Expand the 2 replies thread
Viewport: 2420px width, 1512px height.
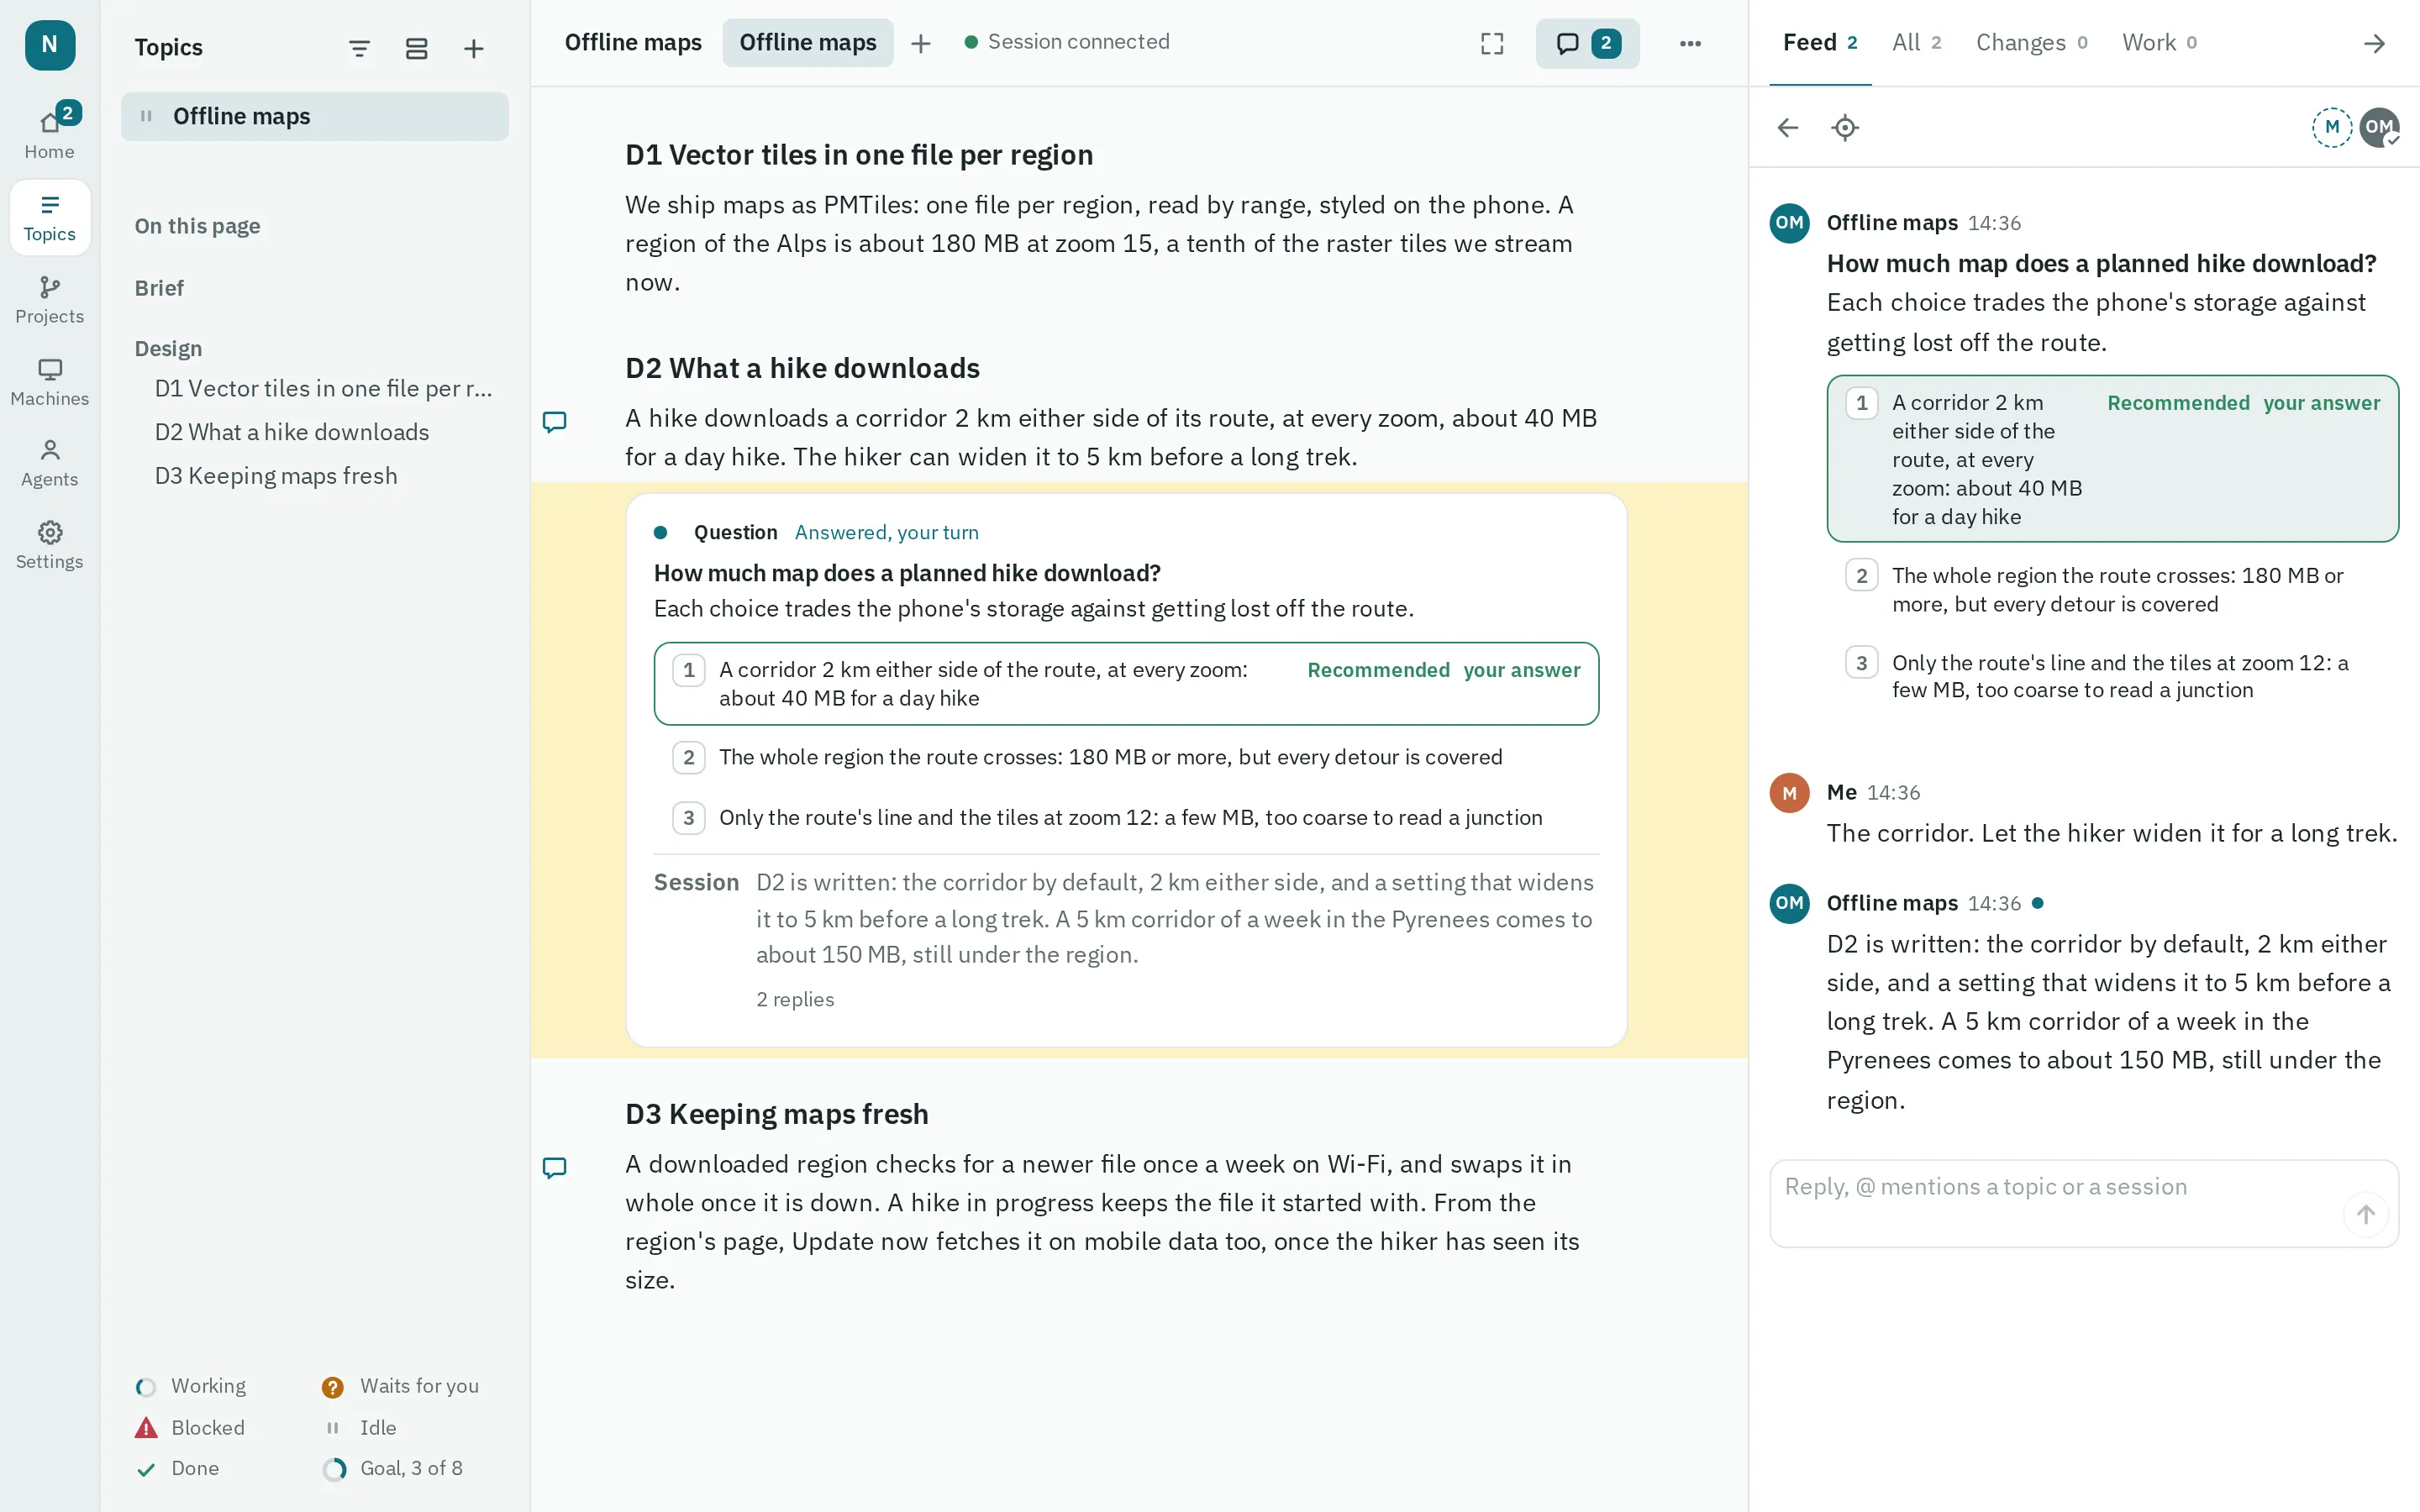point(795,999)
